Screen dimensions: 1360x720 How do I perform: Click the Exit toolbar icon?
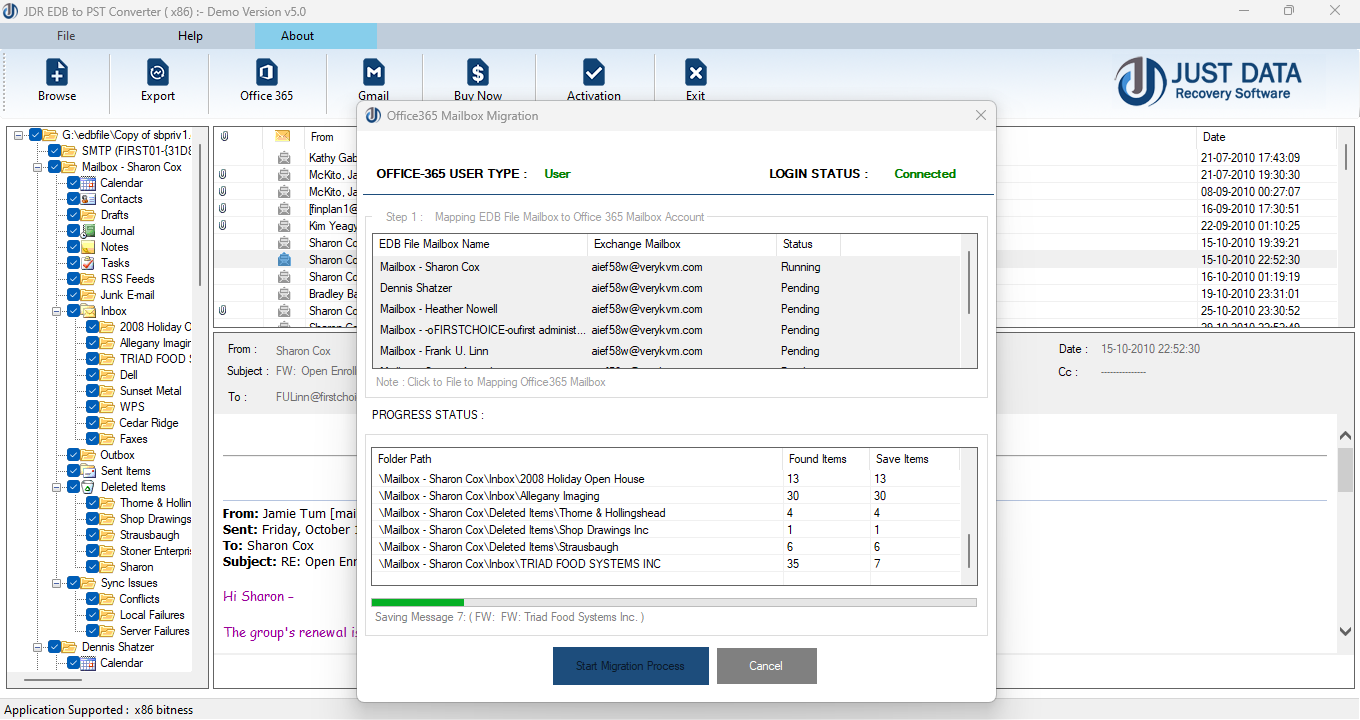pyautogui.click(x=694, y=80)
